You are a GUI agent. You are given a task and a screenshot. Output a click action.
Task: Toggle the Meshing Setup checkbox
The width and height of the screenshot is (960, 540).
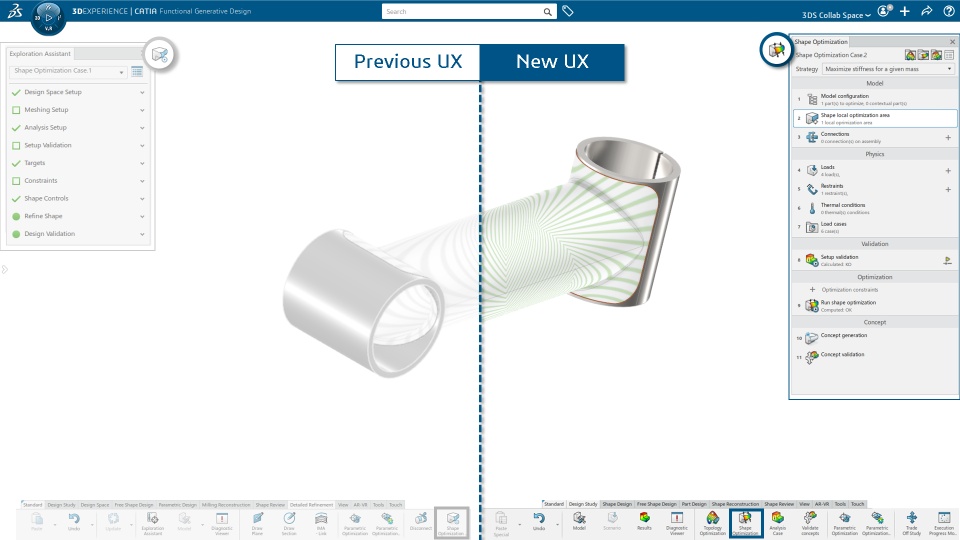tap(16, 110)
